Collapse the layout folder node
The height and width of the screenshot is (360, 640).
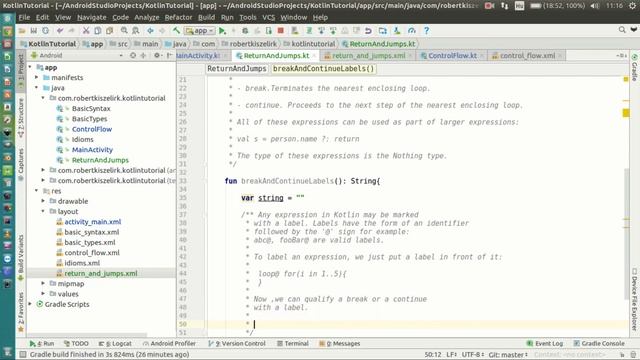[x=43, y=211]
